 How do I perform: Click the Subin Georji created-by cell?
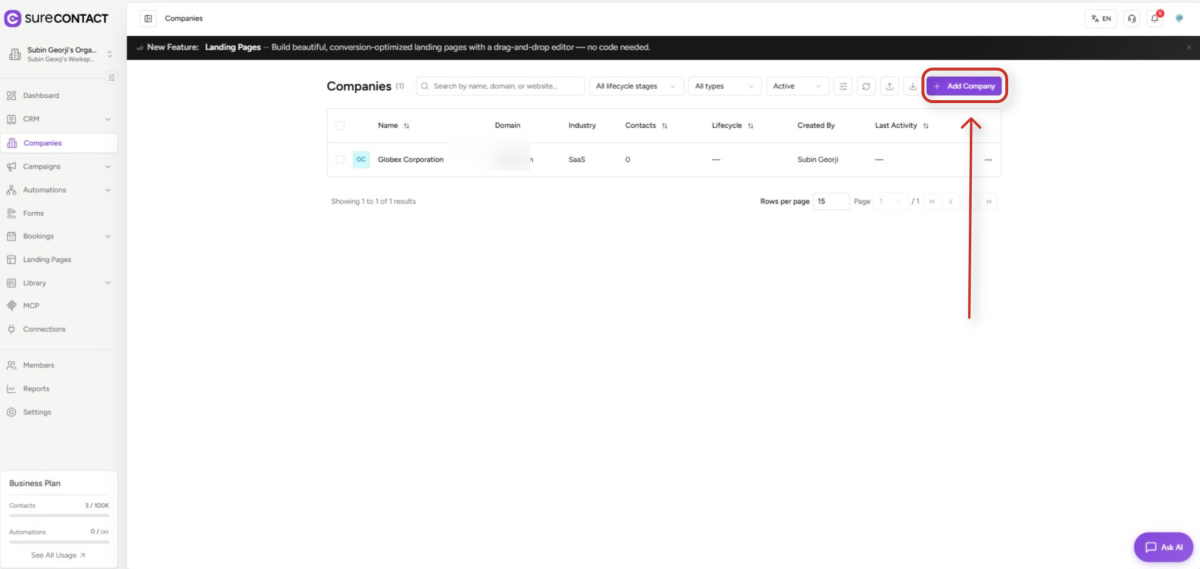tap(816, 159)
